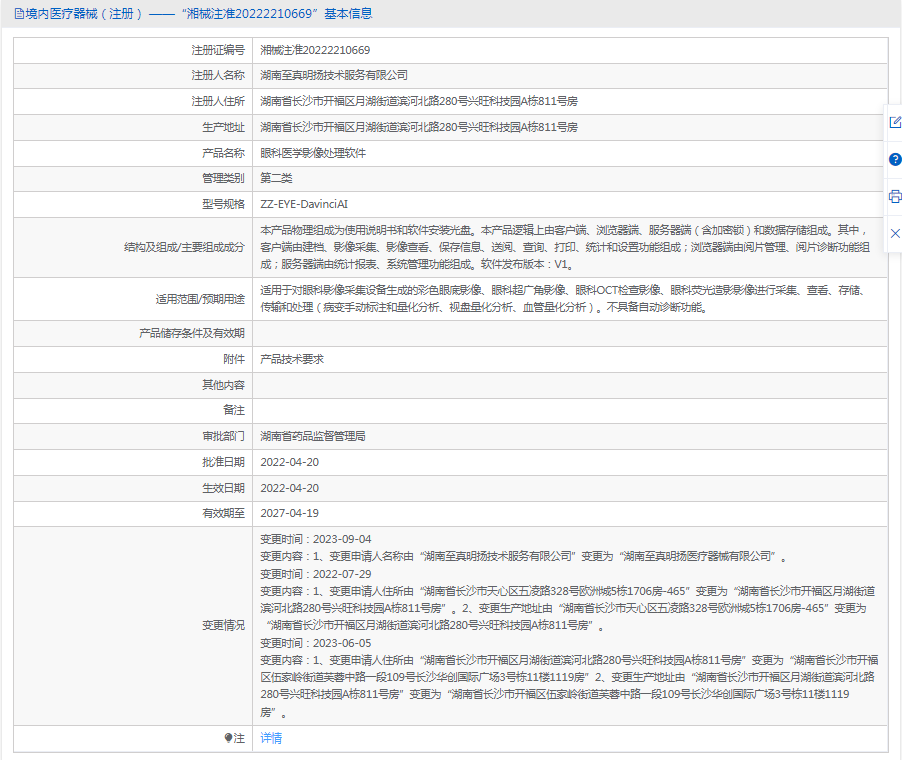Click the model spec ZZ-EYE-DavinciAI value
Screen dimensions: 902x760
click(304, 204)
